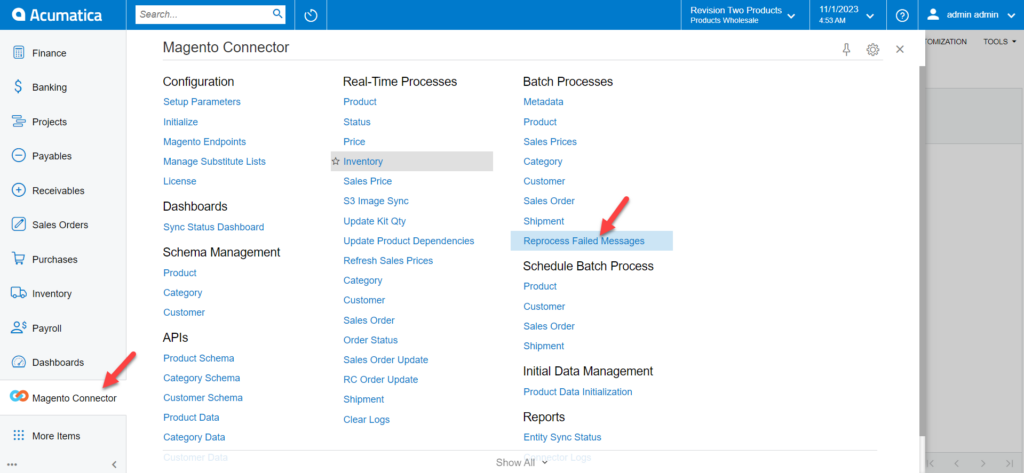The image size is (1024, 473).
Task: Open Category Data under APIs
Action: [194, 437]
